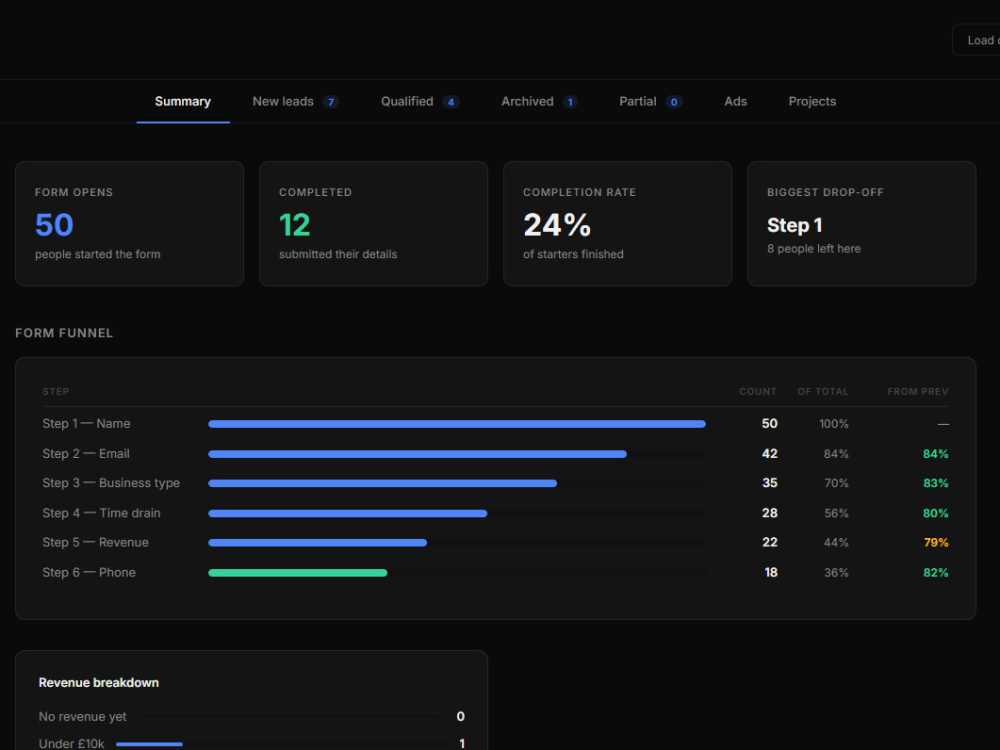Click the Step 5 — Revenue funnel bar
The height and width of the screenshot is (750, 1000).
(x=318, y=543)
